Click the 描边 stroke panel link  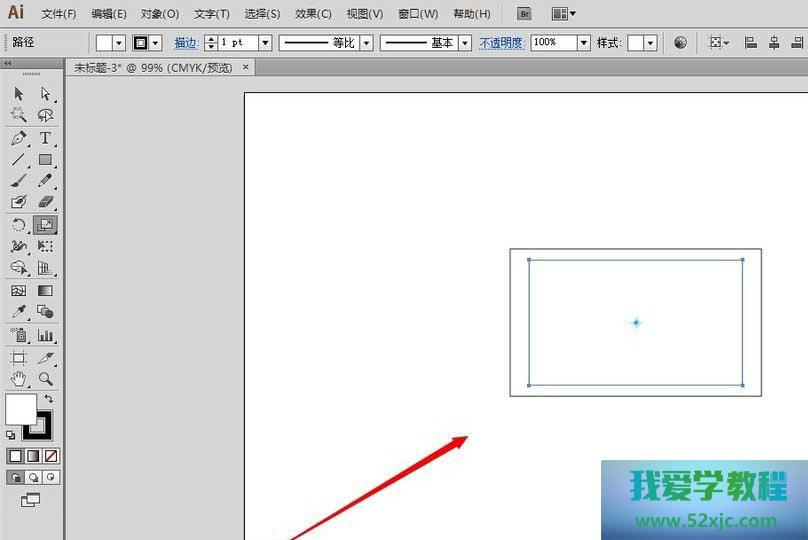click(x=186, y=43)
